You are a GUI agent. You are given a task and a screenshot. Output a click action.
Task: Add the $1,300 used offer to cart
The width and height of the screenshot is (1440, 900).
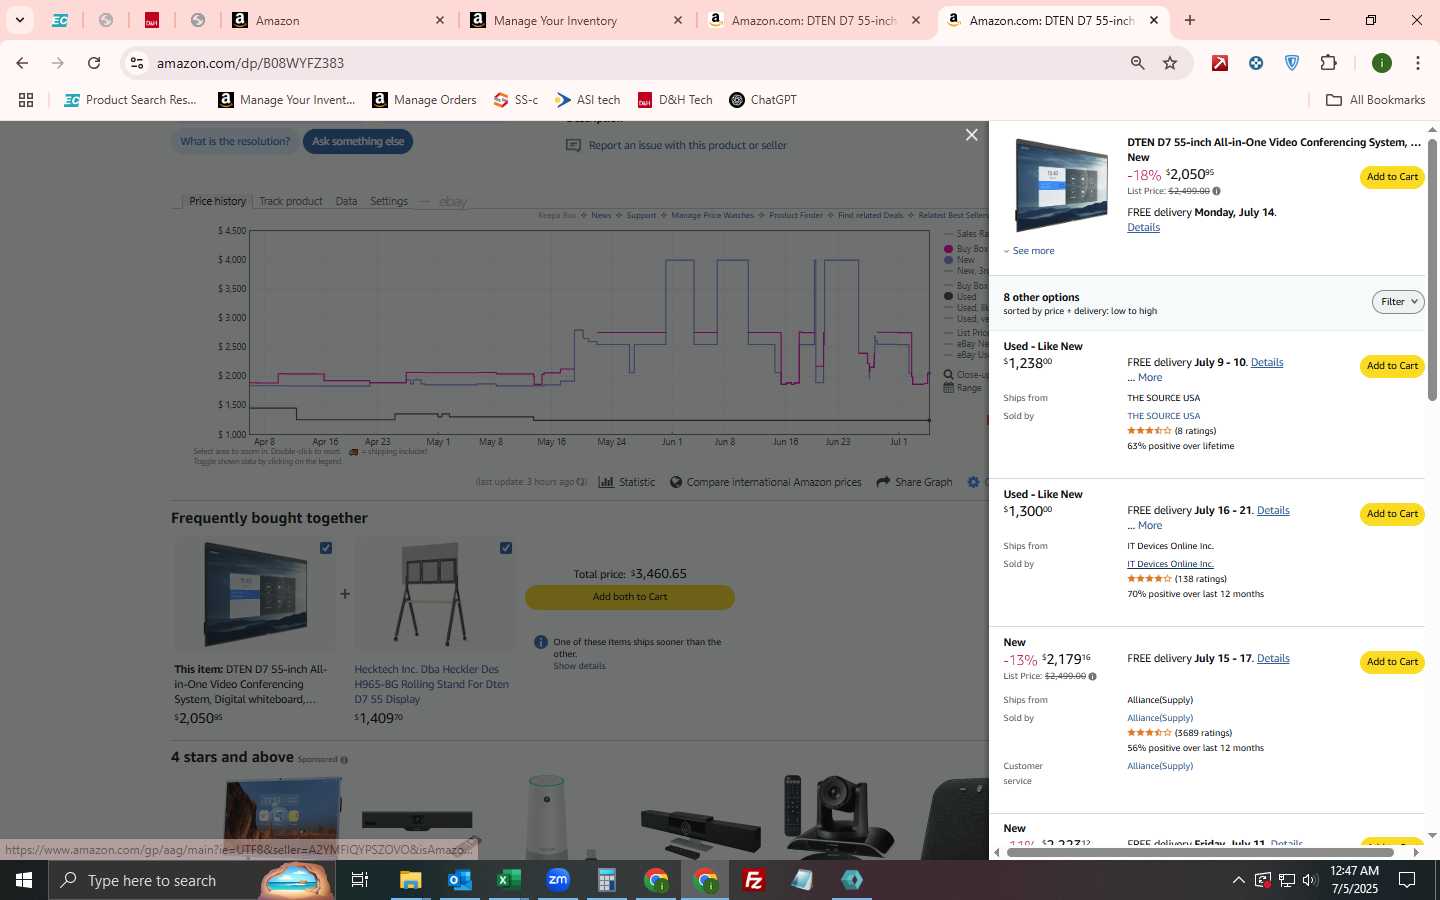1392,514
